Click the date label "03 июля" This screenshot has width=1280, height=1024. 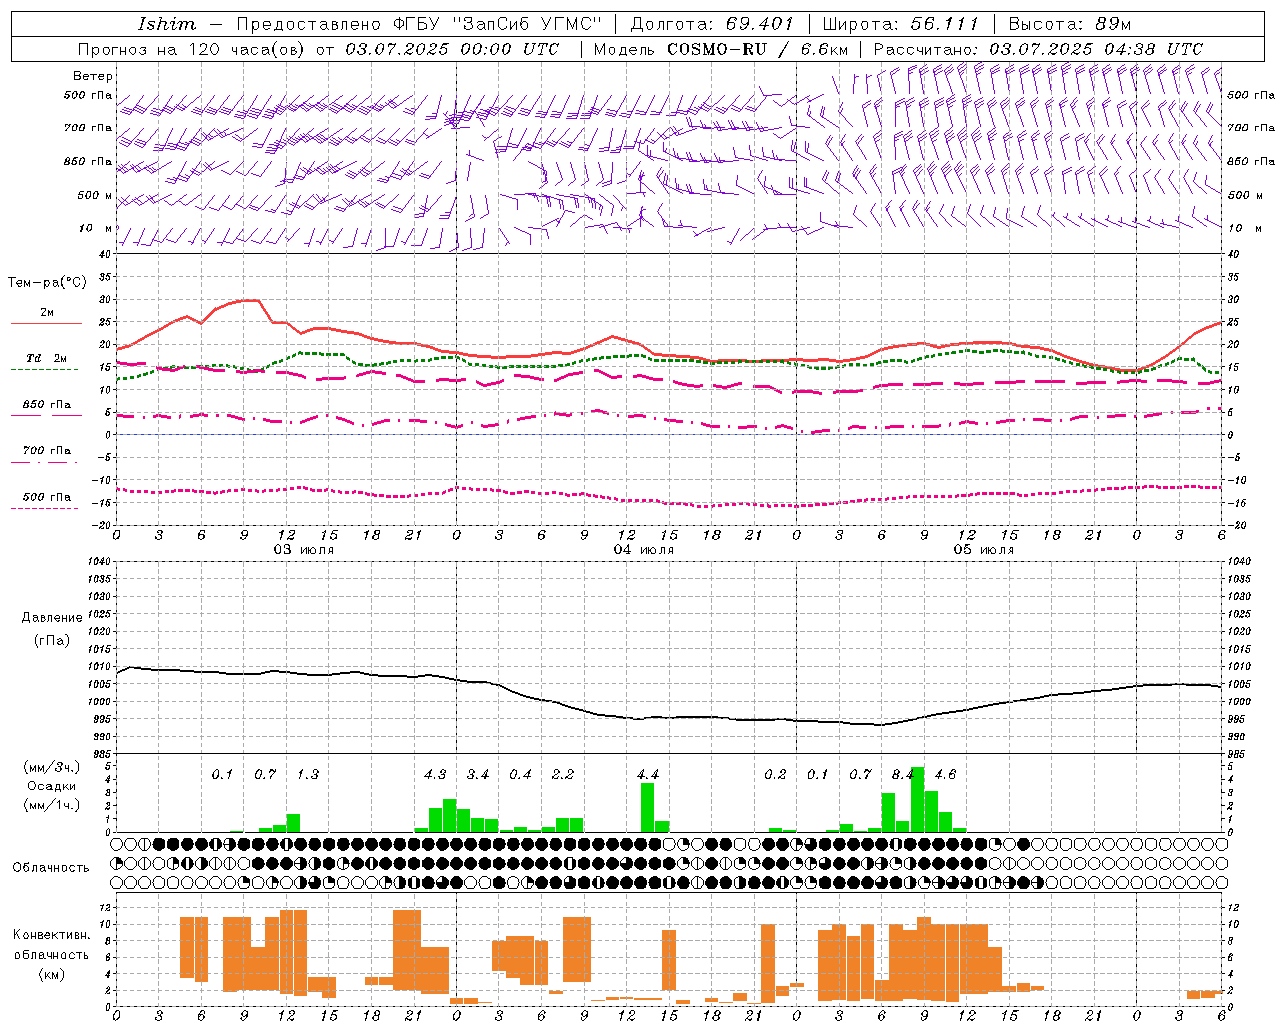[x=304, y=550]
